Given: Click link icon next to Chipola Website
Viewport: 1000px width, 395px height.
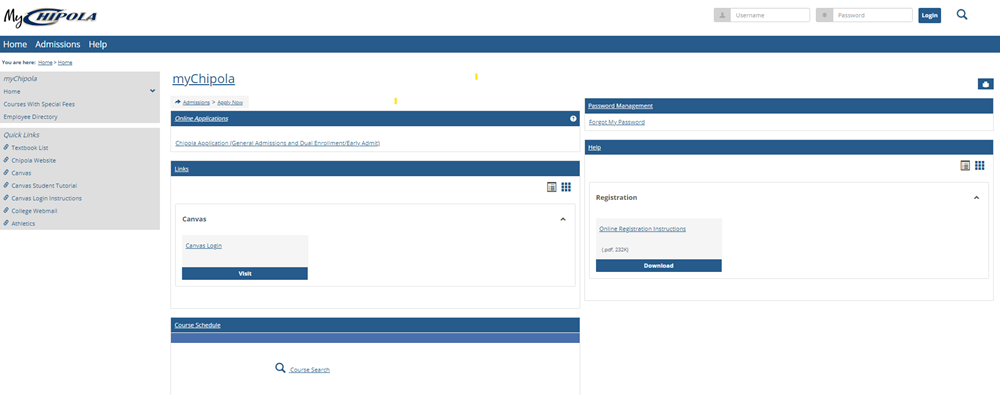Looking at the screenshot, I should (6, 160).
